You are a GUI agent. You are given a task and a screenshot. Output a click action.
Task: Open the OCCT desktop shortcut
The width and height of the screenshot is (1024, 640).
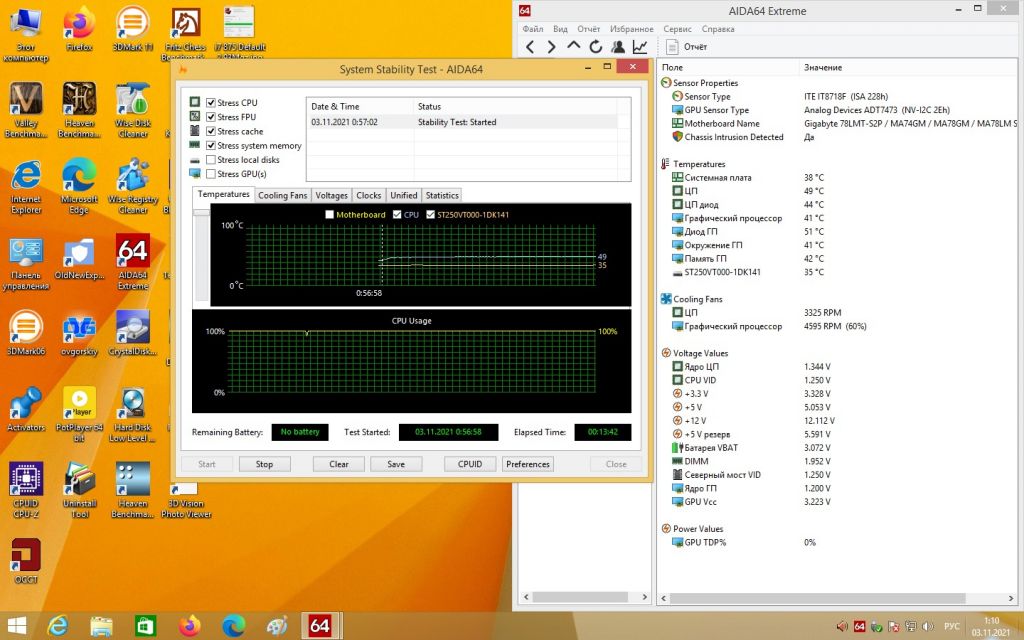tap(26, 560)
